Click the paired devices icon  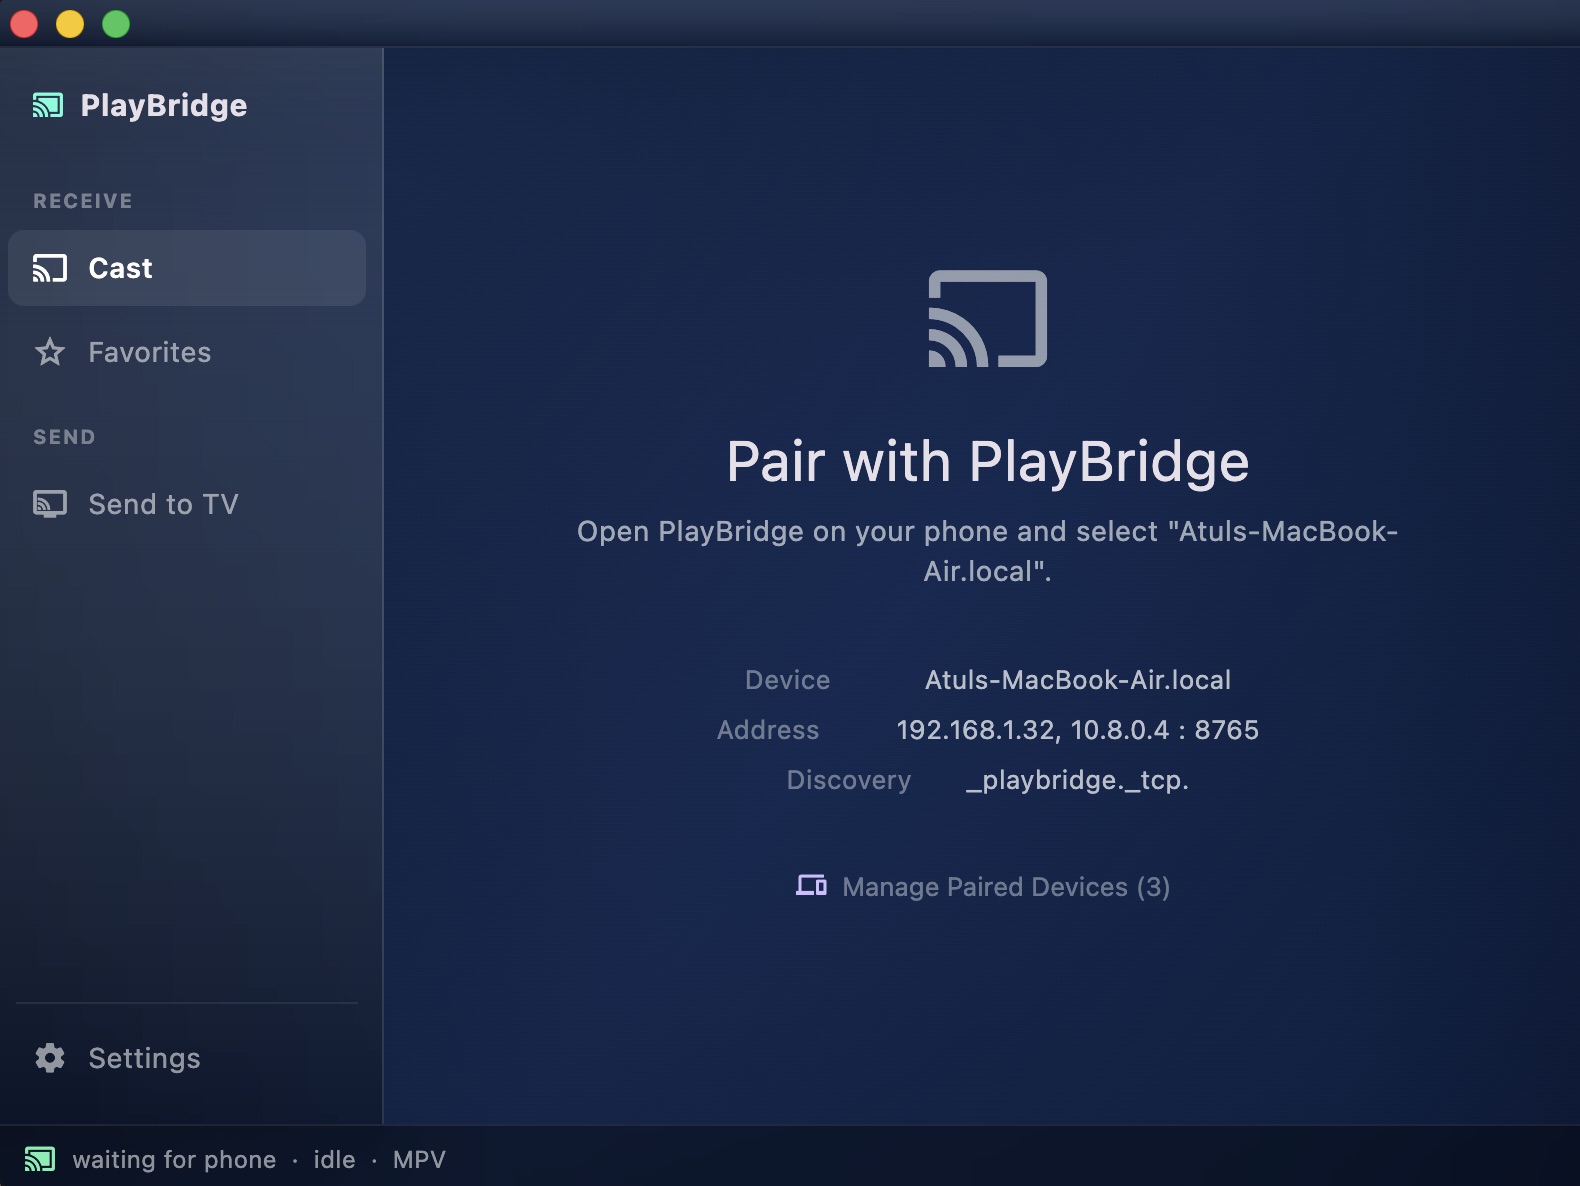[811, 886]
